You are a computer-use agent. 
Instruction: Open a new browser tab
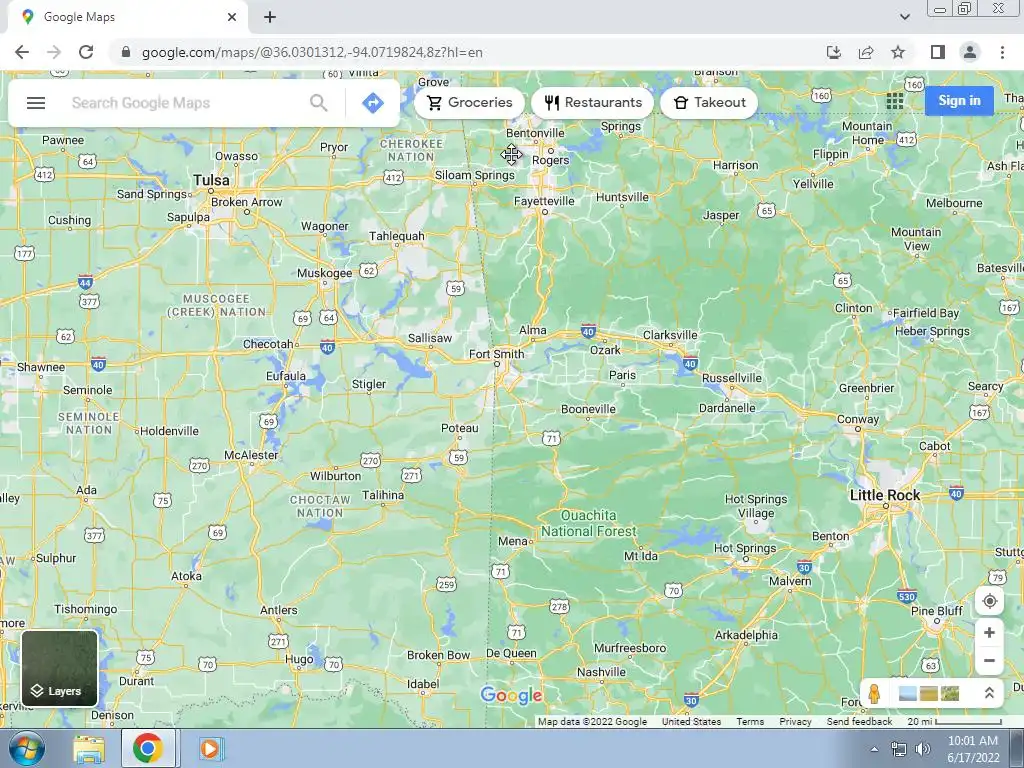pyautogui.click(x=270, y=17)
